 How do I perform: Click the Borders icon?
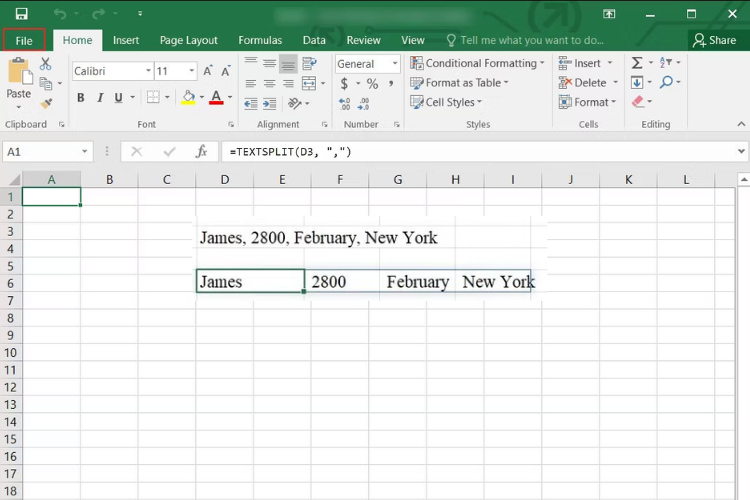(x=153, y=97)
